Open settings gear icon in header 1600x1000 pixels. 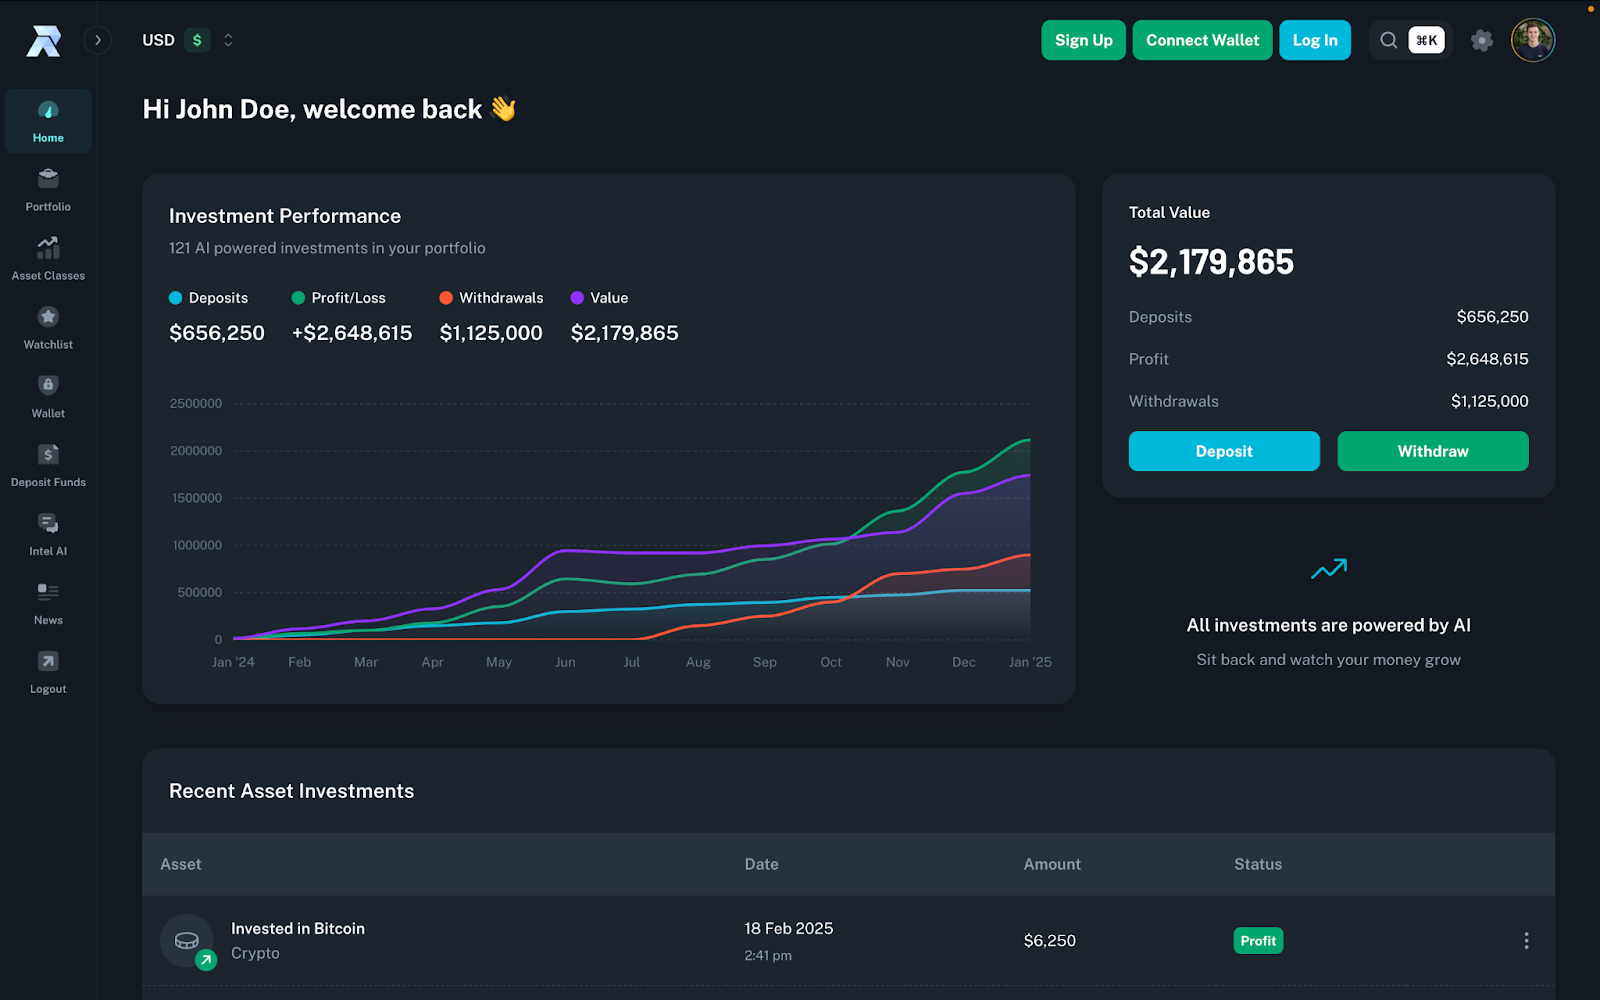[1481, 40]
